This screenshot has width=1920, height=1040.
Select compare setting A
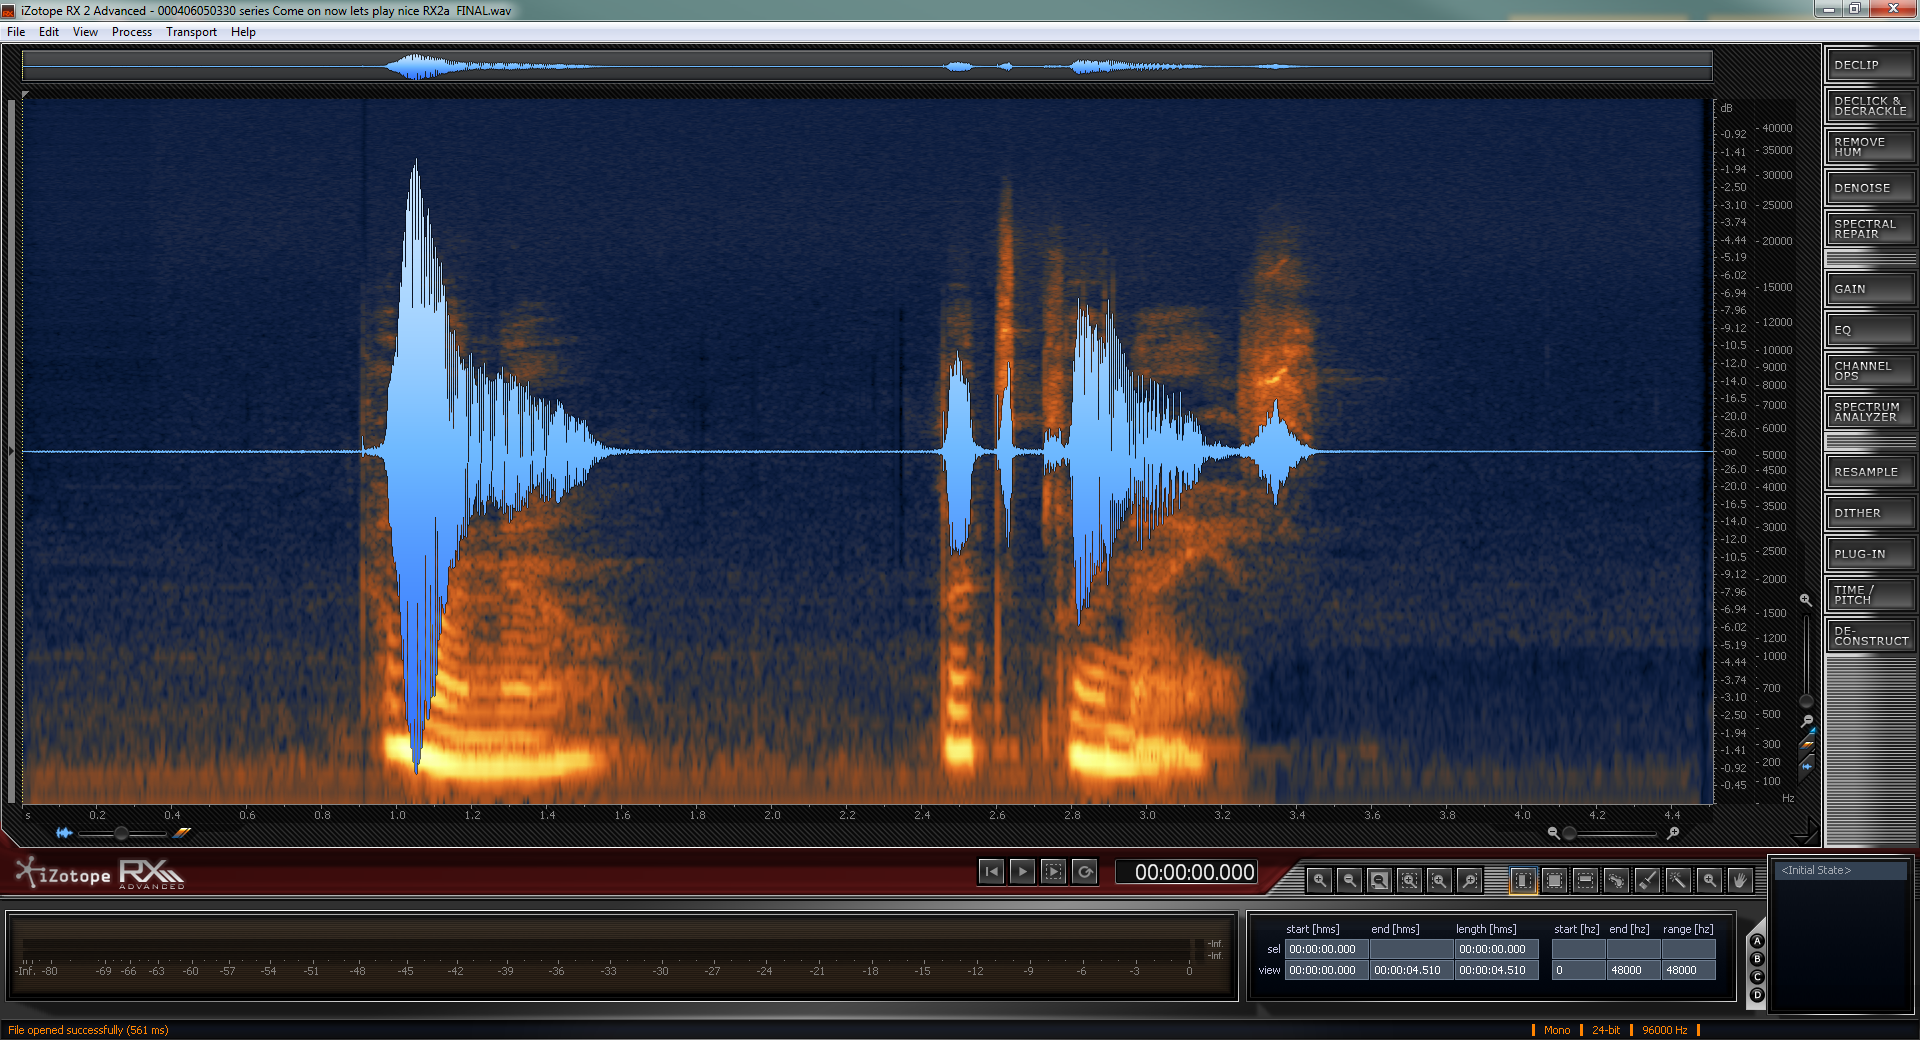(x=1757, y=941)
